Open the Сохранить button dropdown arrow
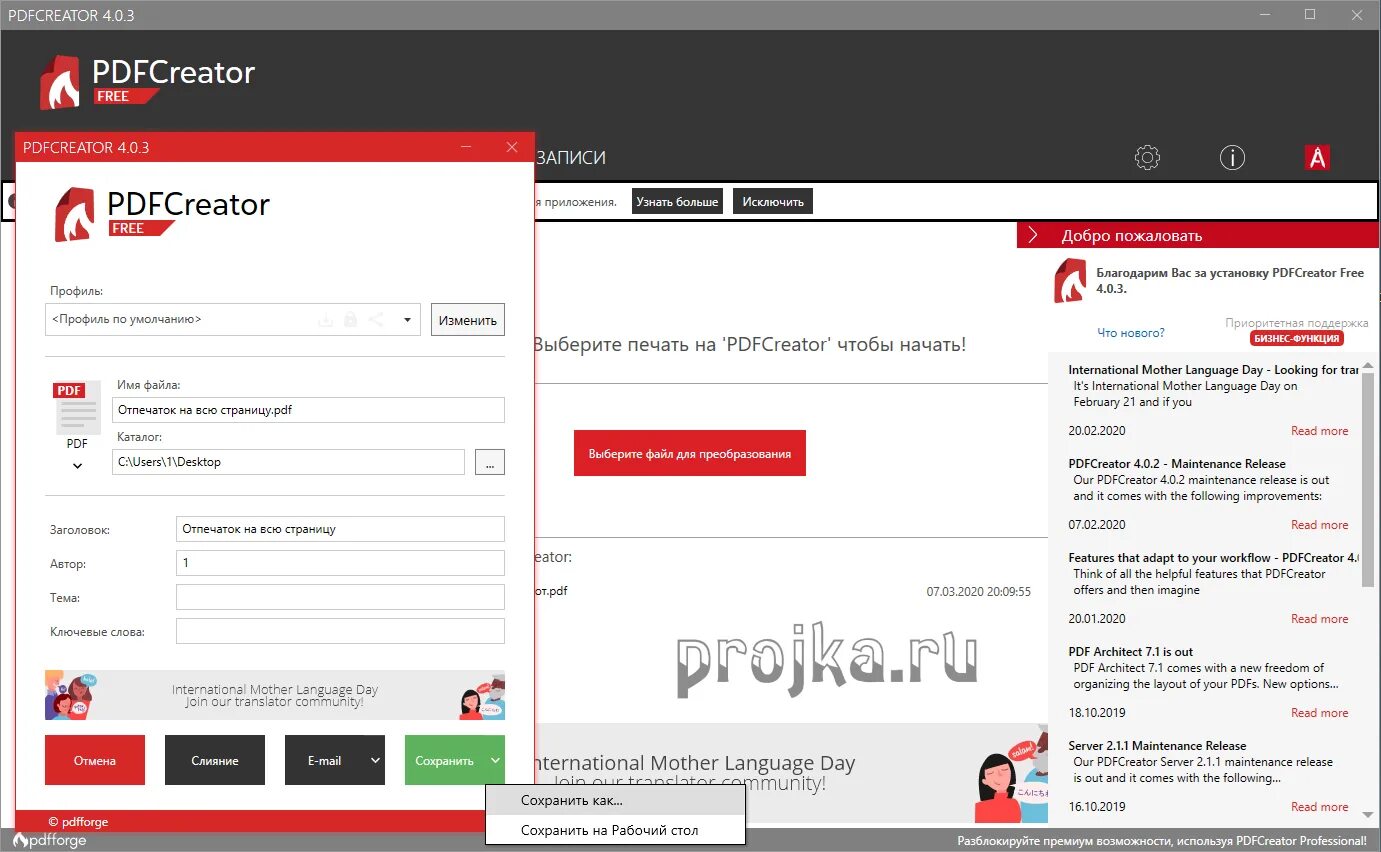 (x=497, y=760)
